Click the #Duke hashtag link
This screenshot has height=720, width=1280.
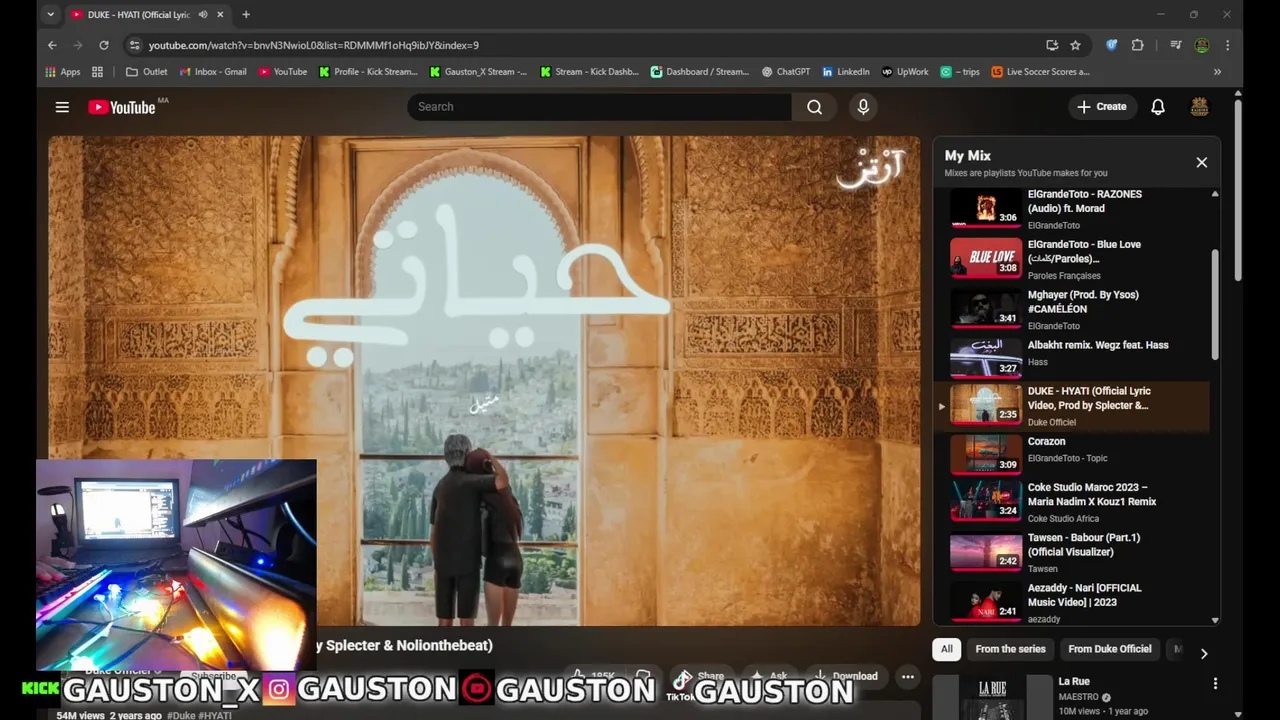pos(181,715)
